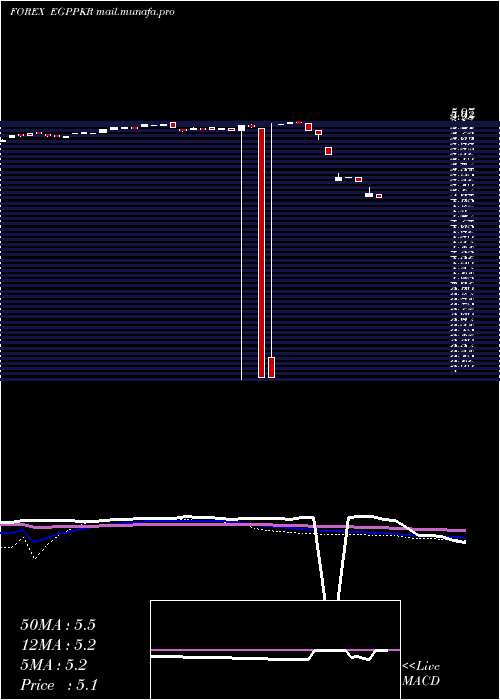
Task: Click the '50MA : 5.5' label
Action: [x=58, y=625]
